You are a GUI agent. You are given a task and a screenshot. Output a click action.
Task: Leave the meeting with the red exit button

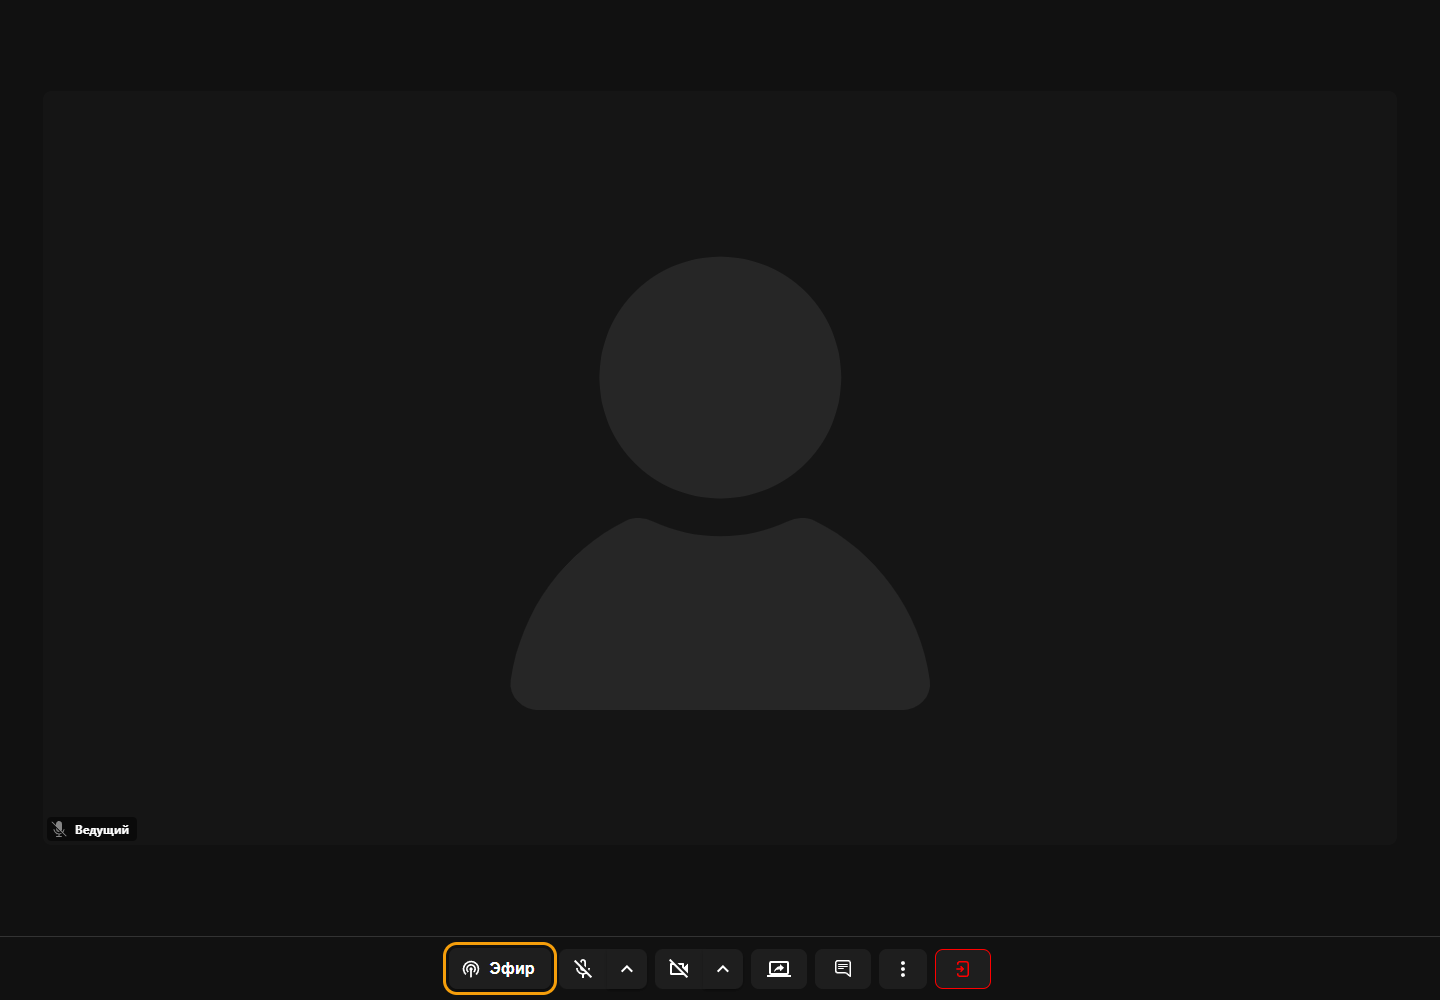click(x=963, y=969)
